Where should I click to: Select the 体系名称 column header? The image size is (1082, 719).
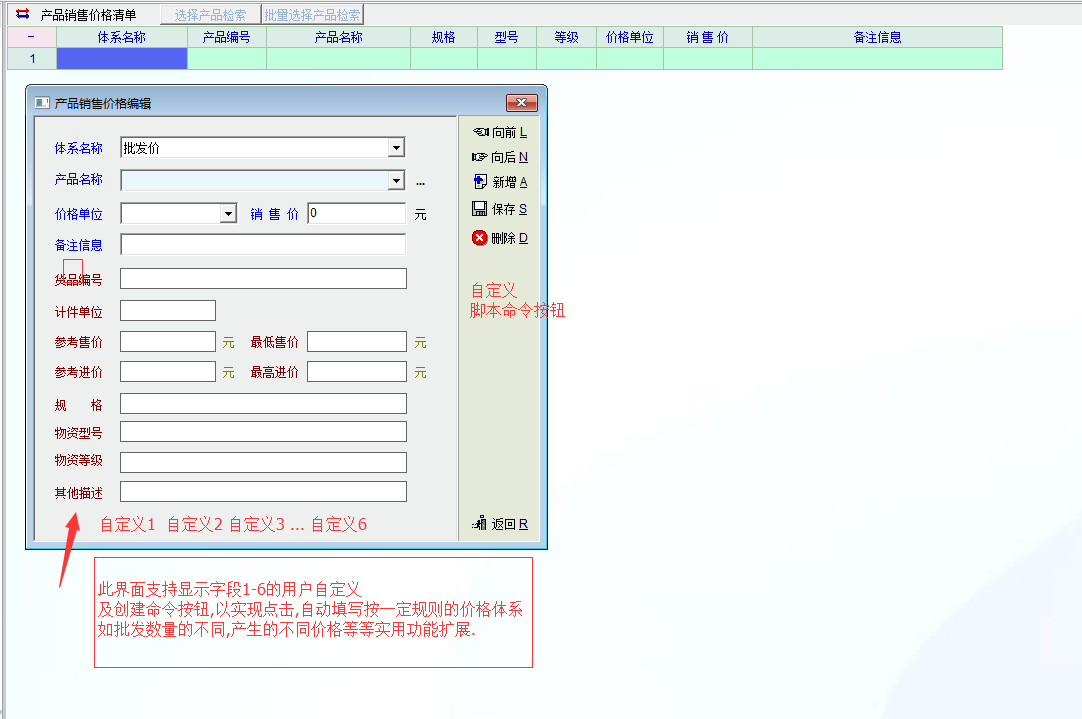click(x=122, y=37)
